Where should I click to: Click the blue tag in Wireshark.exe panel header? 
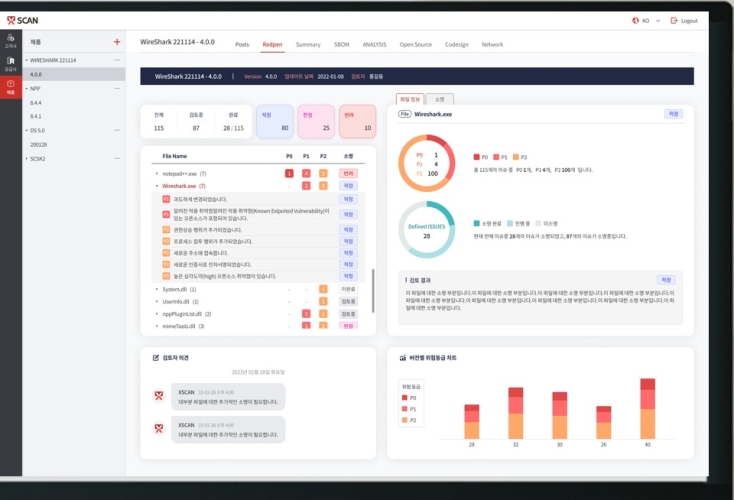click(x=673, y=114)
